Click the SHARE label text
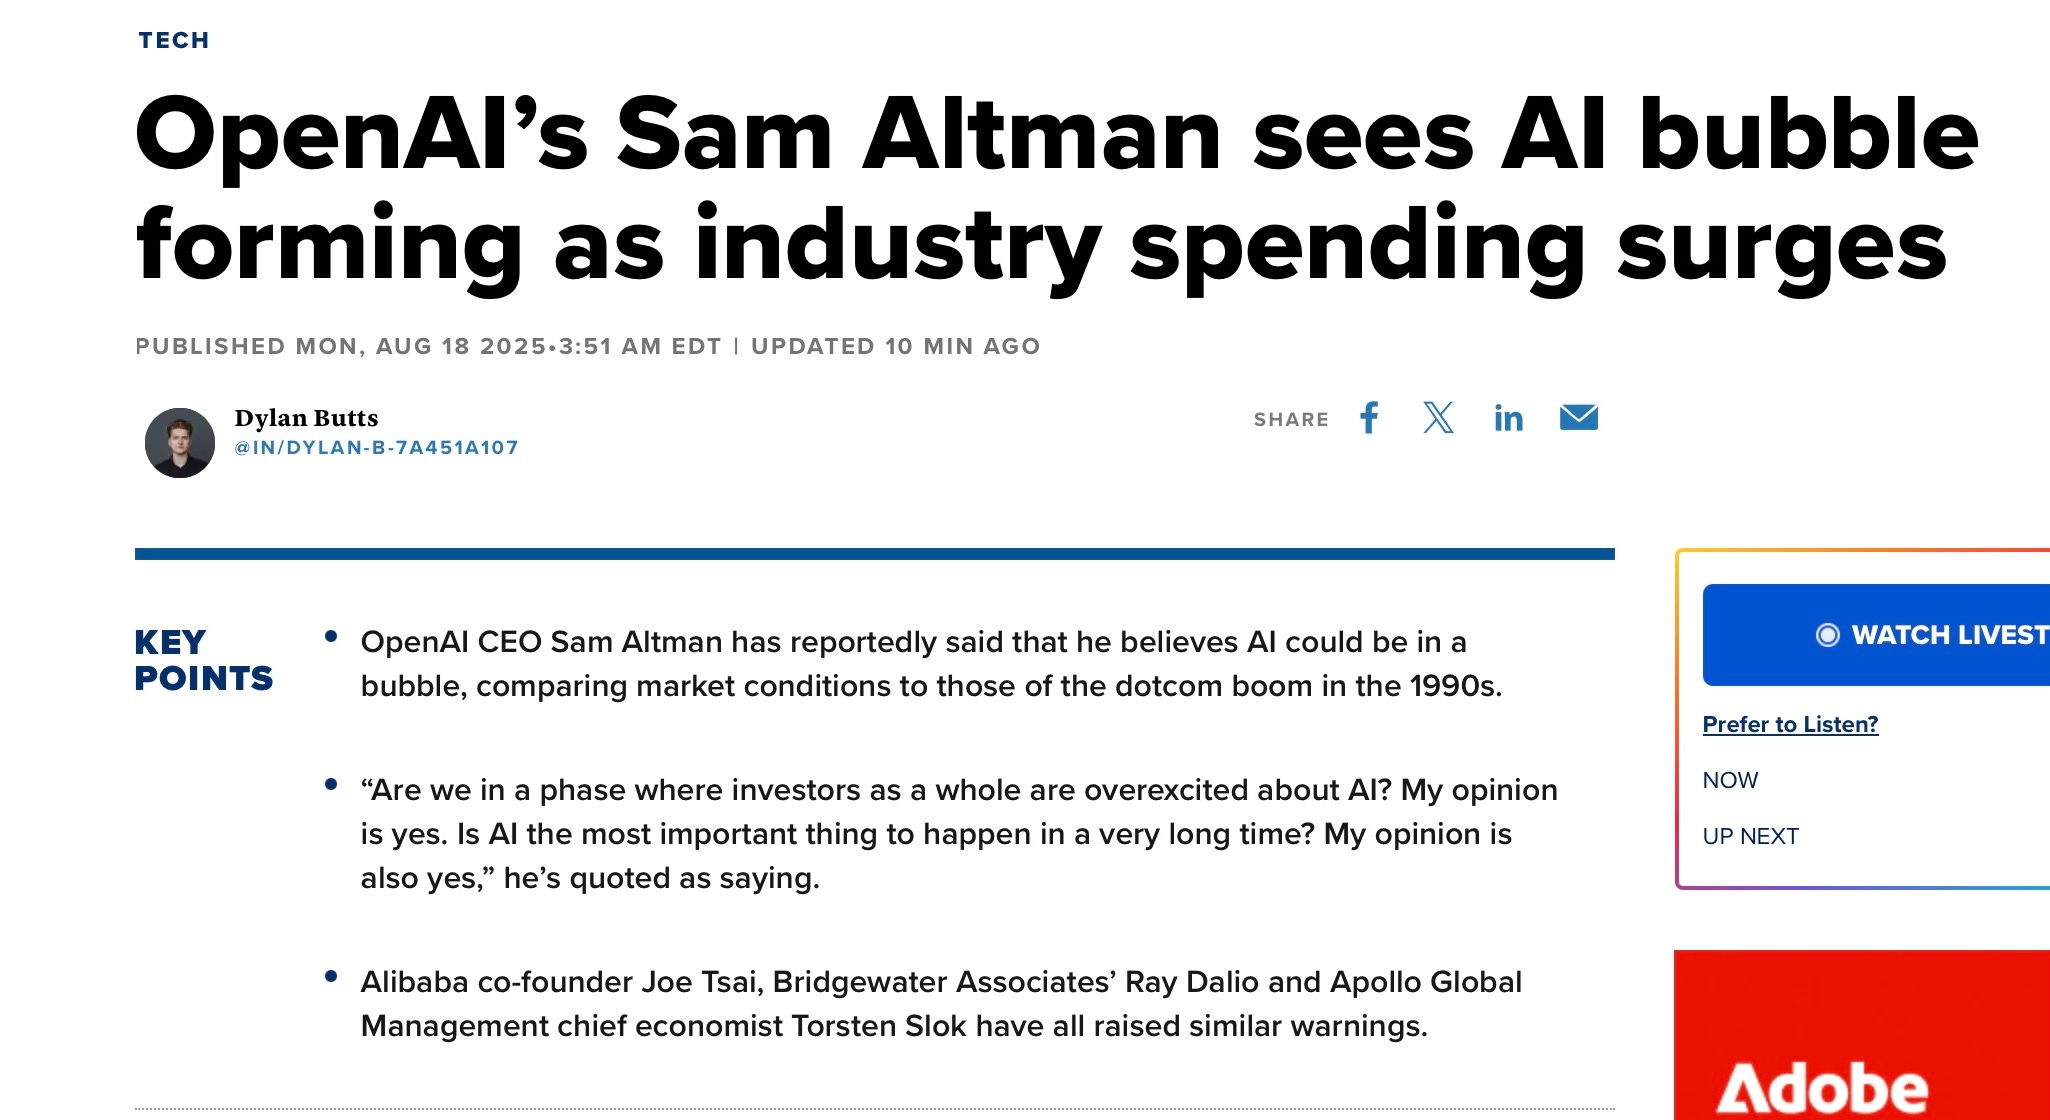This screenshot has height=1120, width=2050. click(1291, 420)
